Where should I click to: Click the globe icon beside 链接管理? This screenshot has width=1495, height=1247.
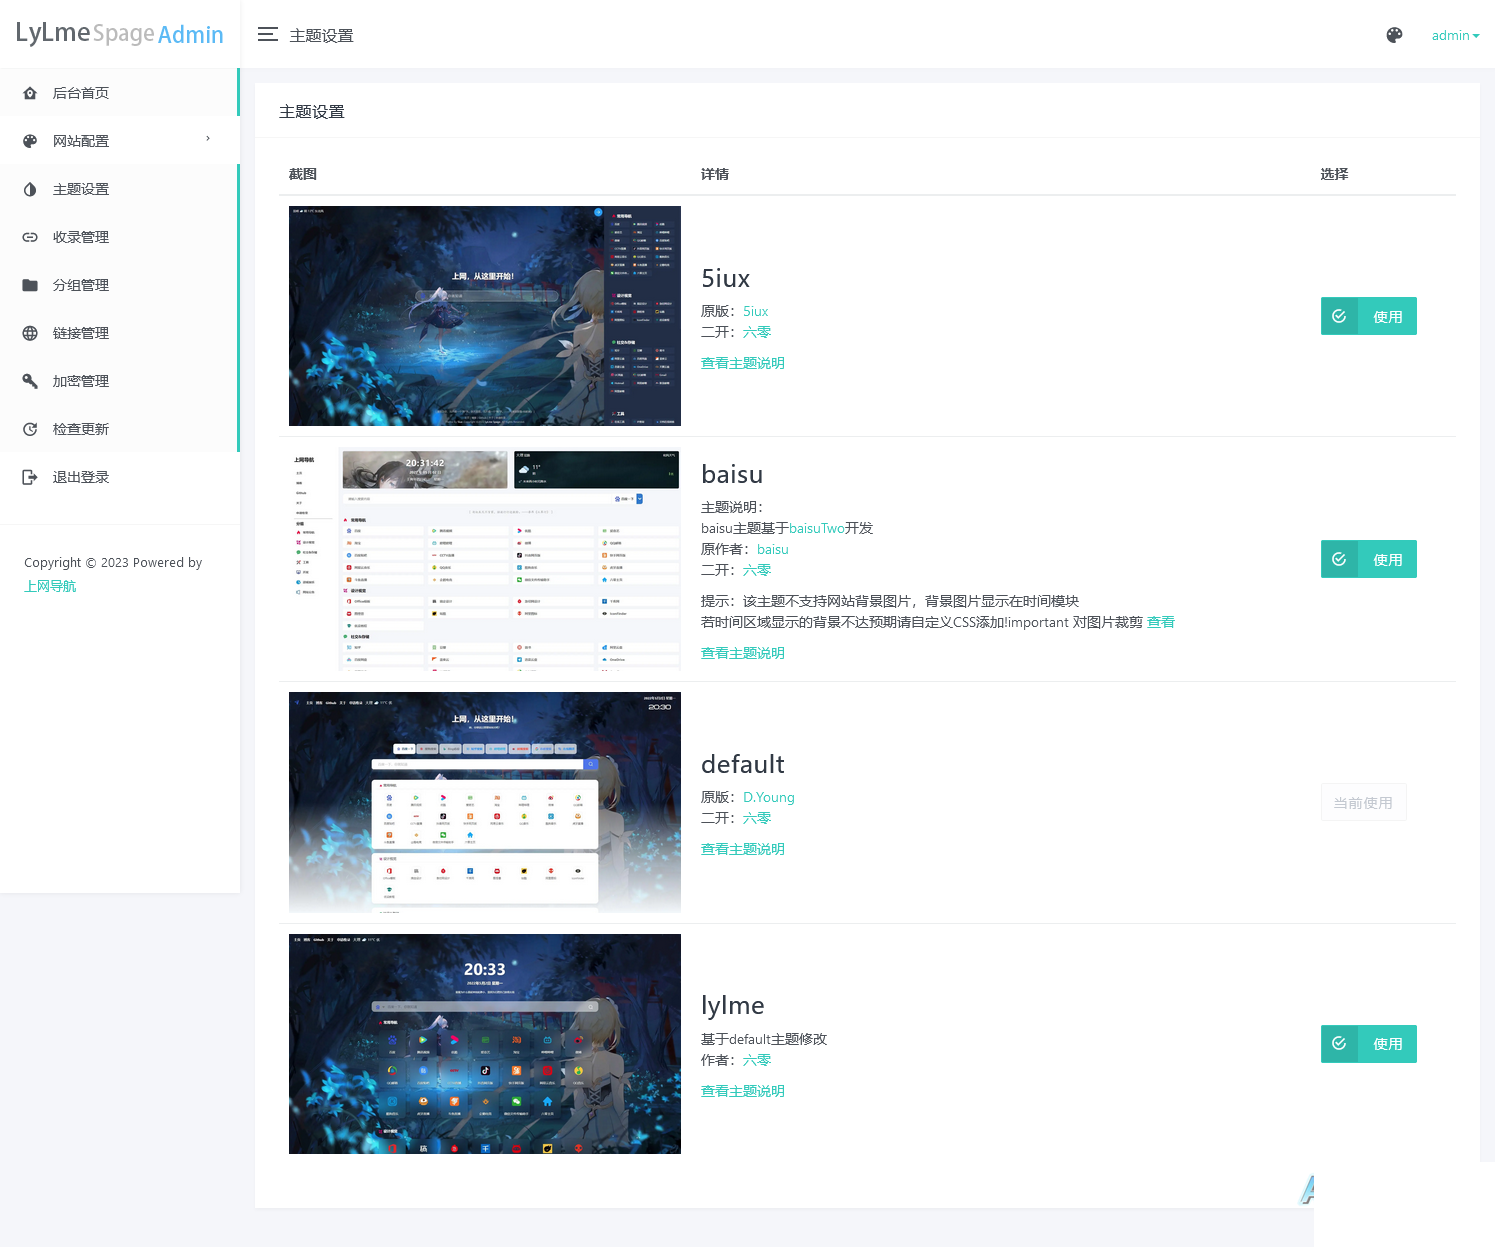(30, 333)
